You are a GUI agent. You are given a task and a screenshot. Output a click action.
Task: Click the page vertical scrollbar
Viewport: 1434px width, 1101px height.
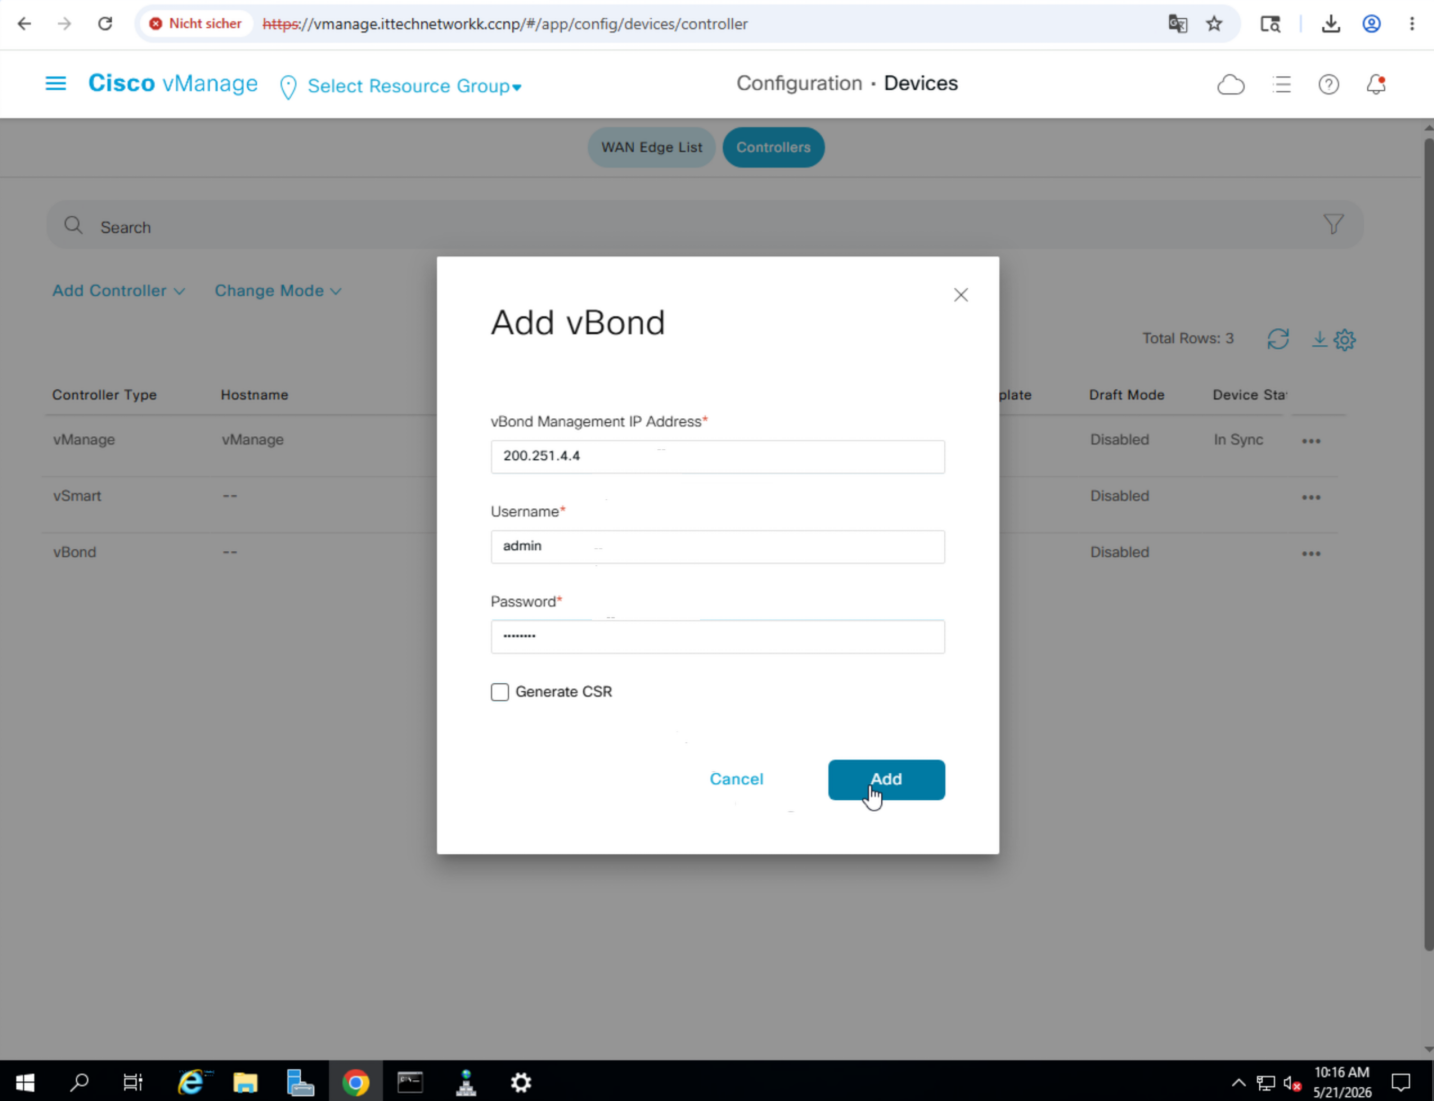[x=1428, y=545]
